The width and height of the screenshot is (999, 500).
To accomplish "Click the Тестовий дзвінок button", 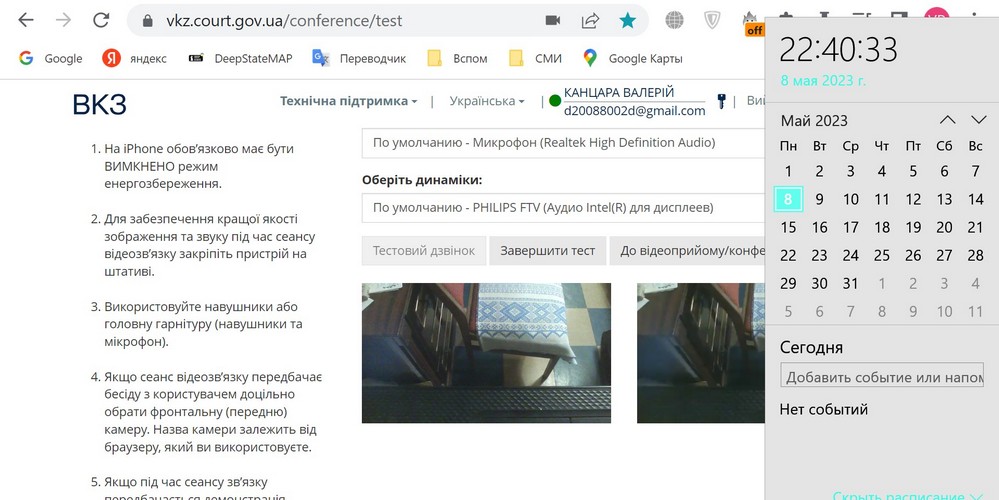I will [x=424, y=250].
